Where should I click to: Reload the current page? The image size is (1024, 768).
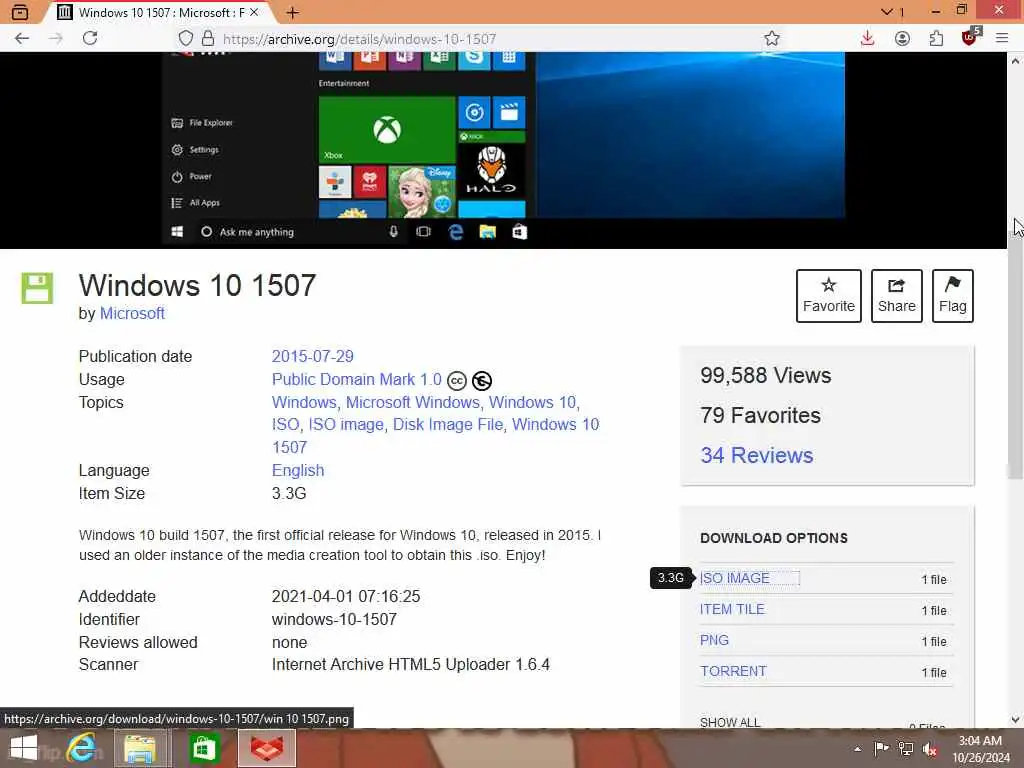(x=90, y=39)
